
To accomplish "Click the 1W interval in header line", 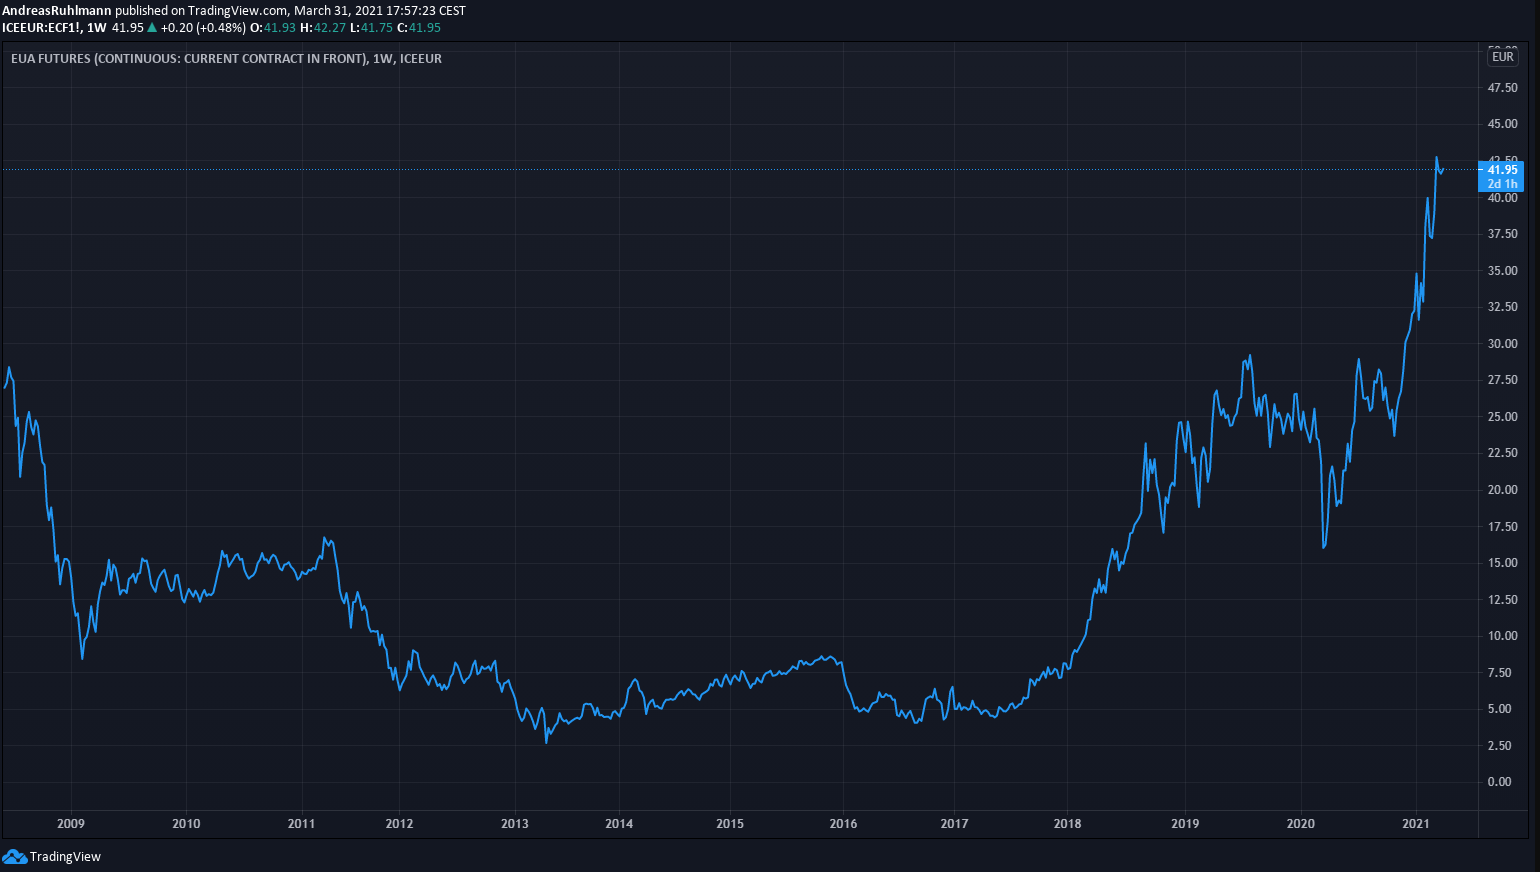I will [97, 28].
